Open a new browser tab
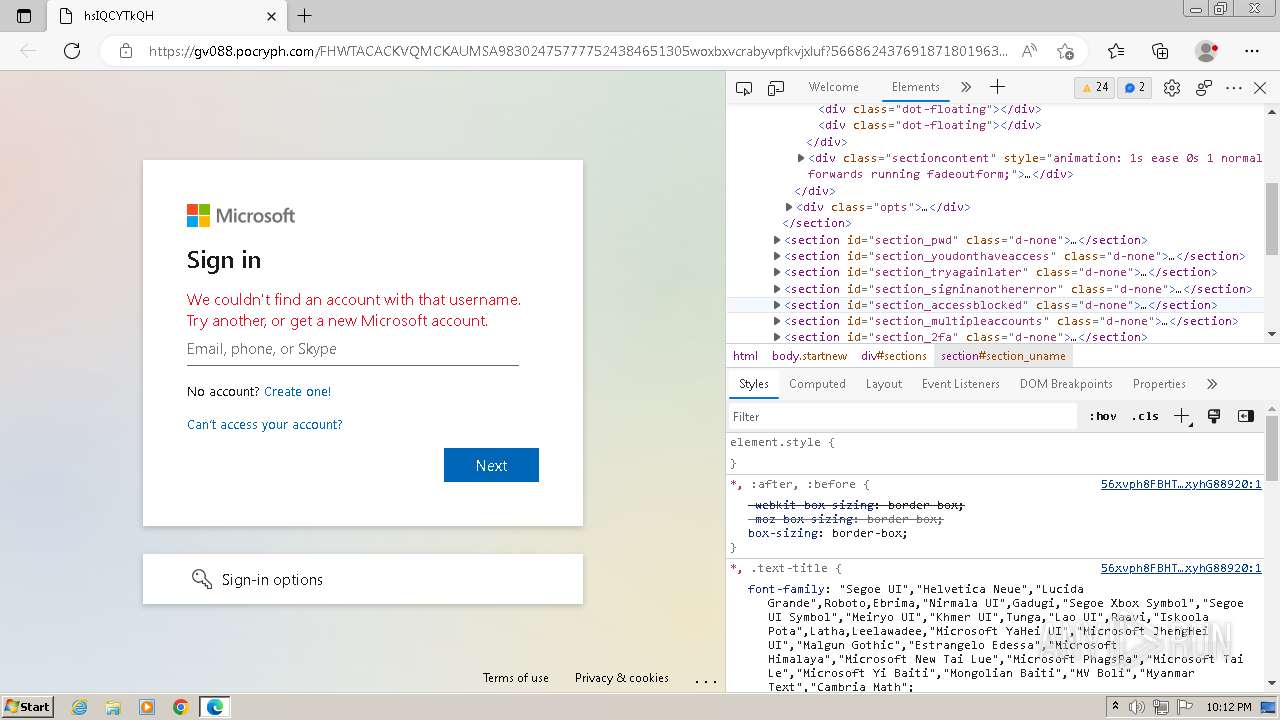This screenshot has height=720, width=1280. [305, 16]
